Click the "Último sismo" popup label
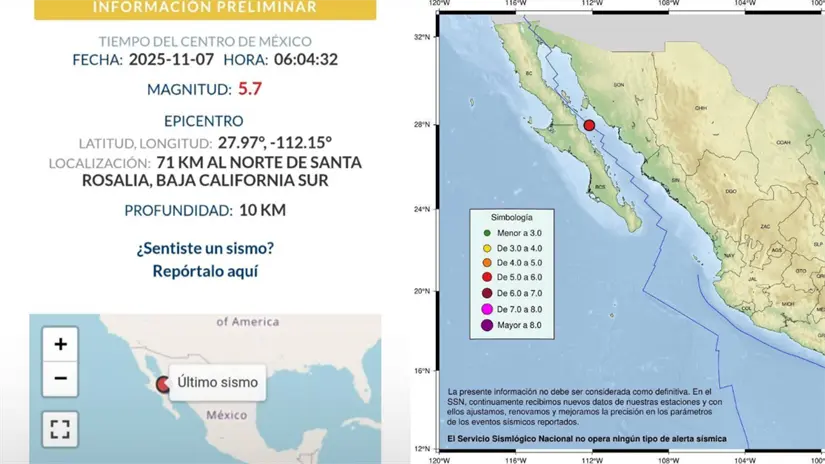Viewport: 825px width, 464px height. point(217,382)
